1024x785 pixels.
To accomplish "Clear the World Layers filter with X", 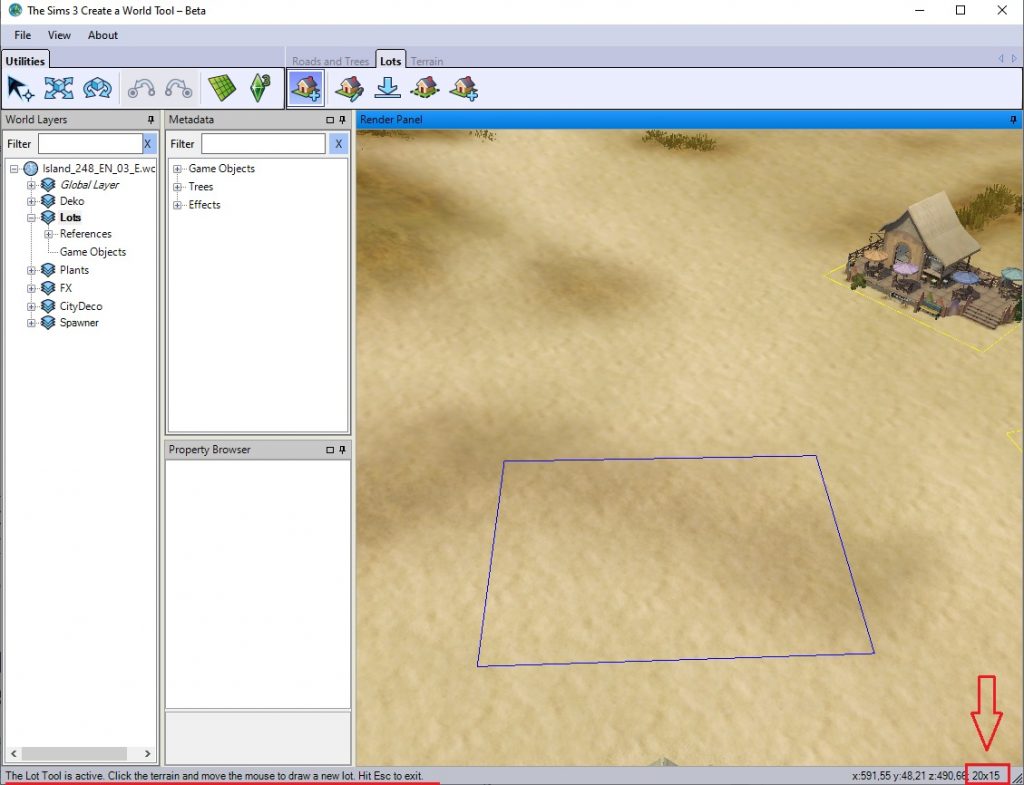I will [148, 144].
